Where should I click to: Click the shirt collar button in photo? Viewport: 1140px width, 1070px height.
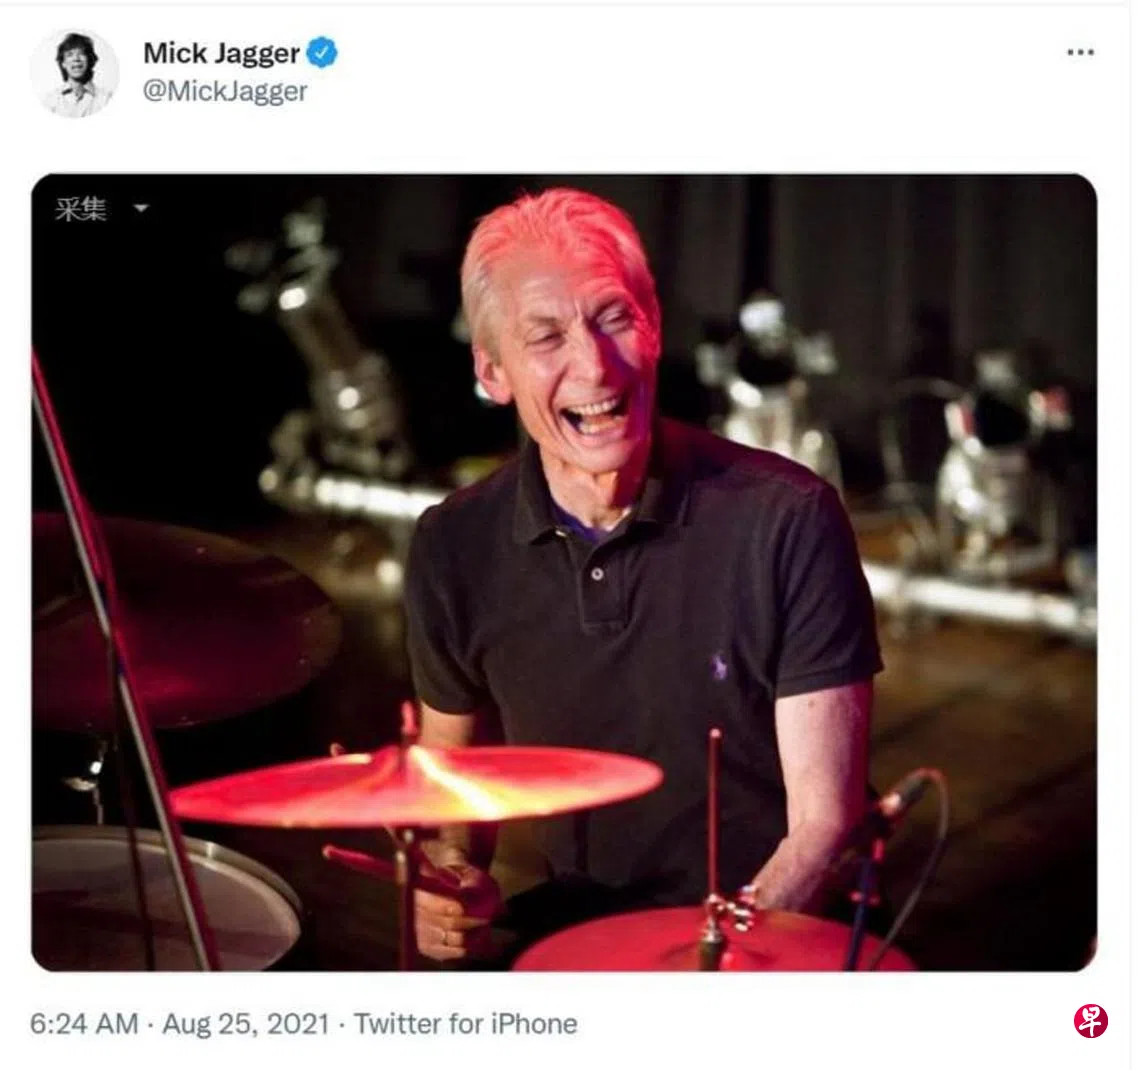click(x=596, y=575)
